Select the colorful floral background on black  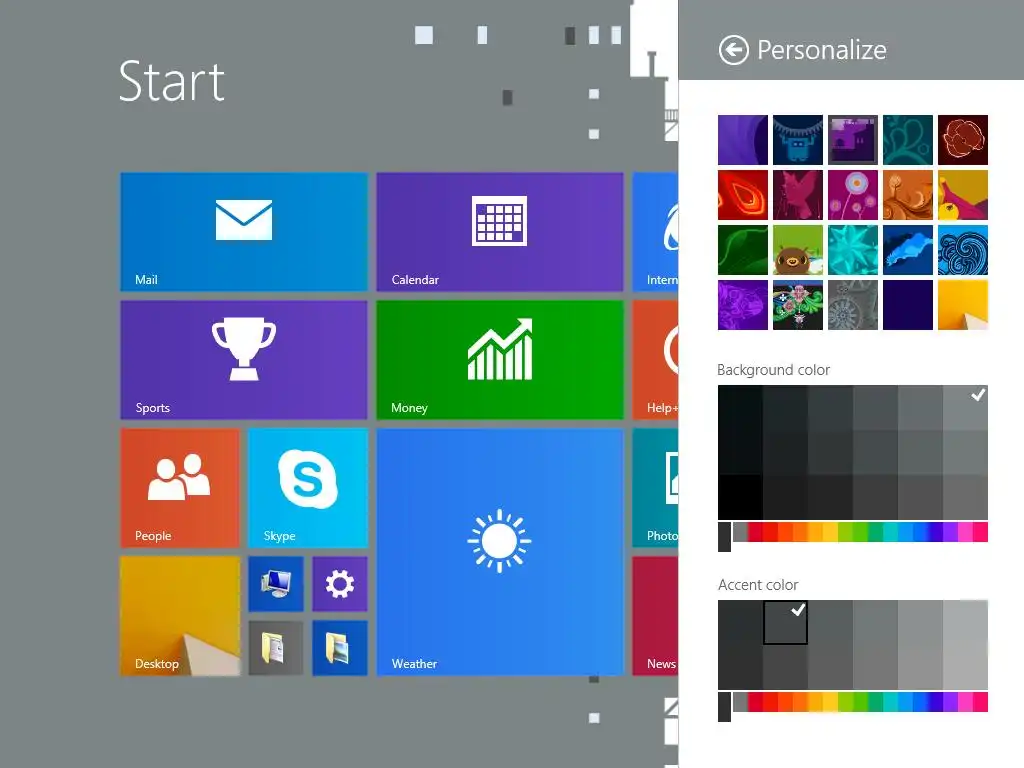pyautogui.click(x=797, y=305)
